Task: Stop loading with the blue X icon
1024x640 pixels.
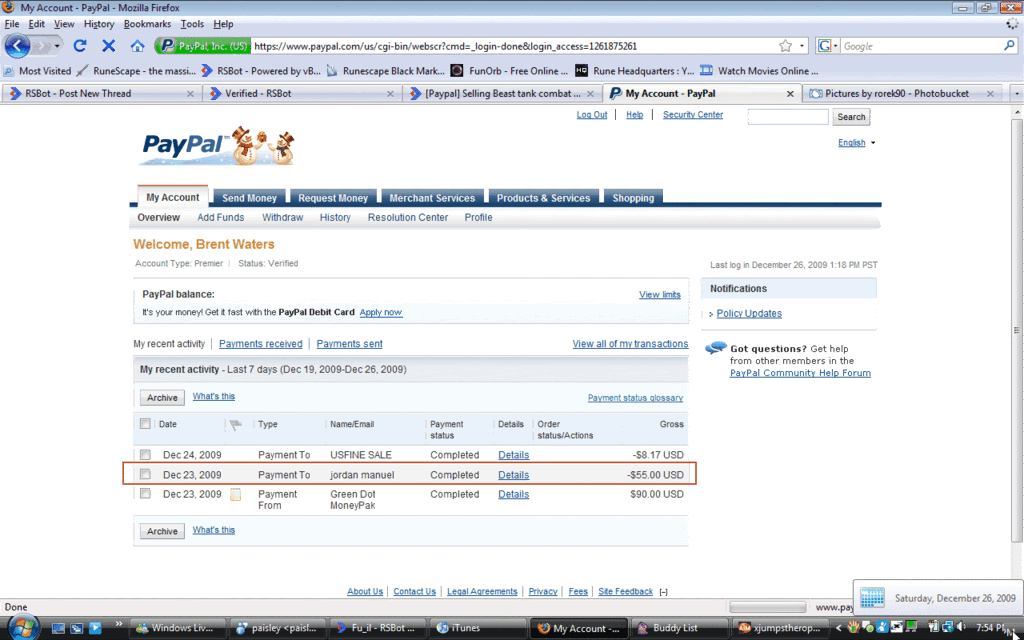Action: click(x=108, y=46)
